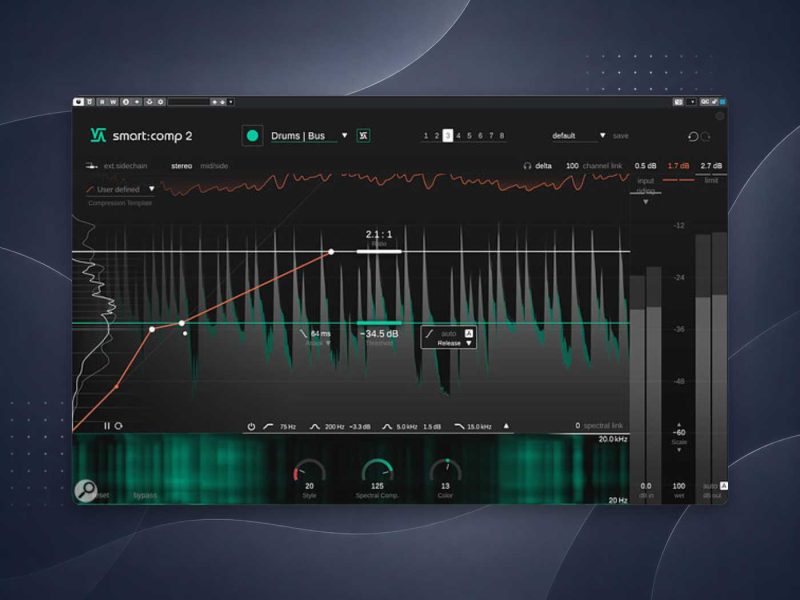Open the sonible profile icon next to Drums | Bus
This screenshot has width=800, height=600.
click(363, 136)
